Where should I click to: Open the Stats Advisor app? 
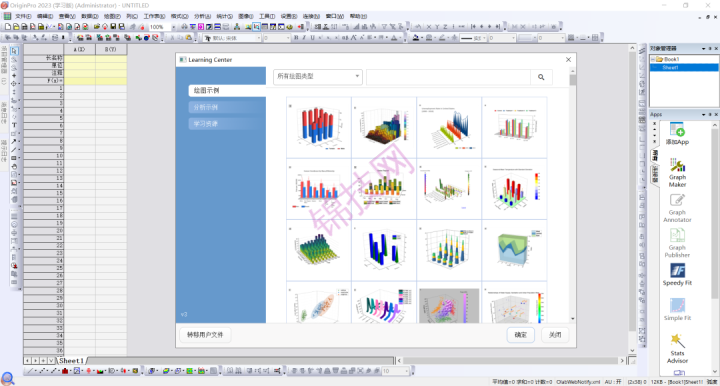pos(677,348)
